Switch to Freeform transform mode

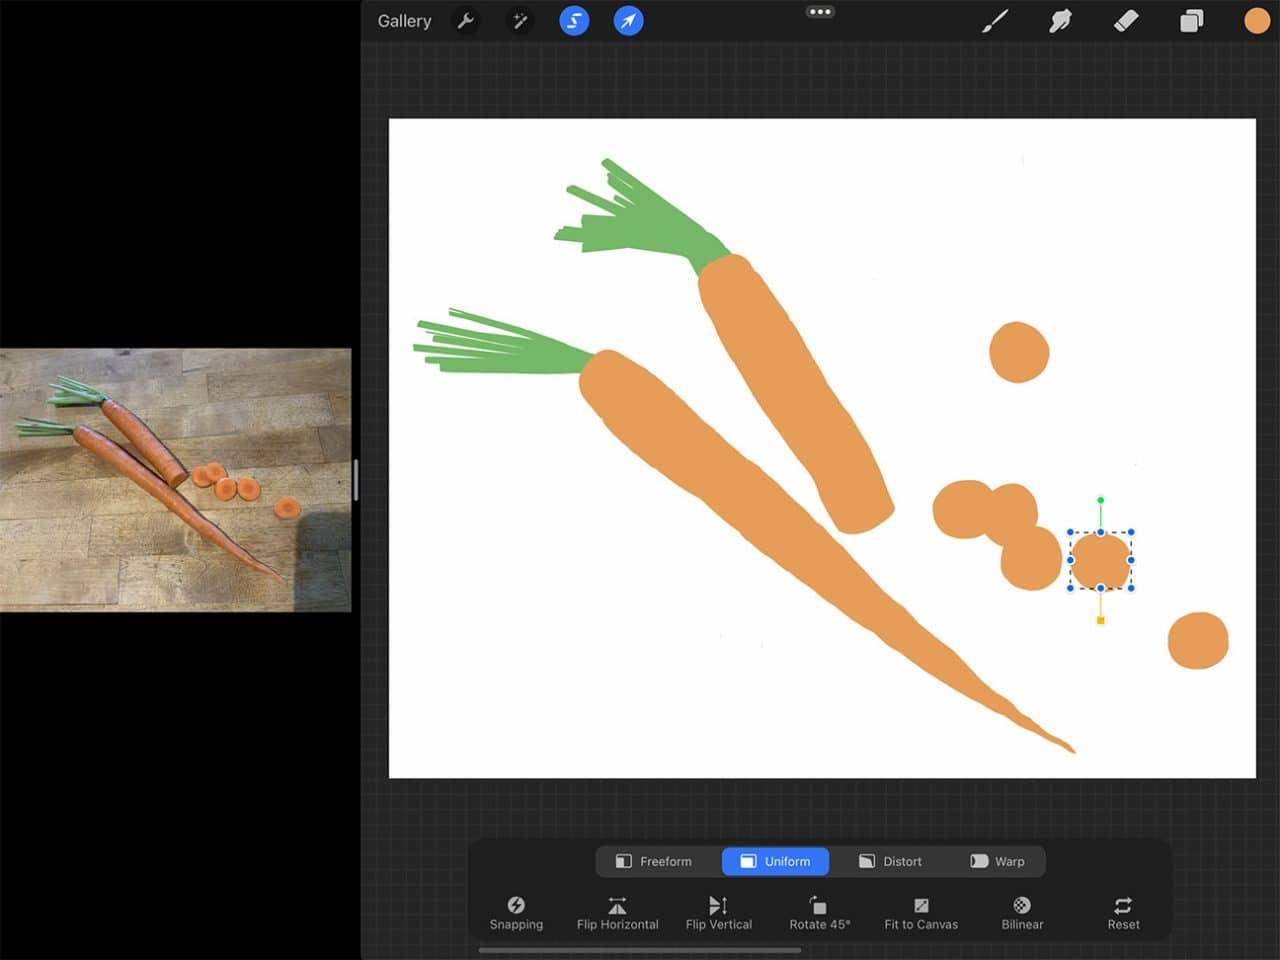click(x=655, y=861)
